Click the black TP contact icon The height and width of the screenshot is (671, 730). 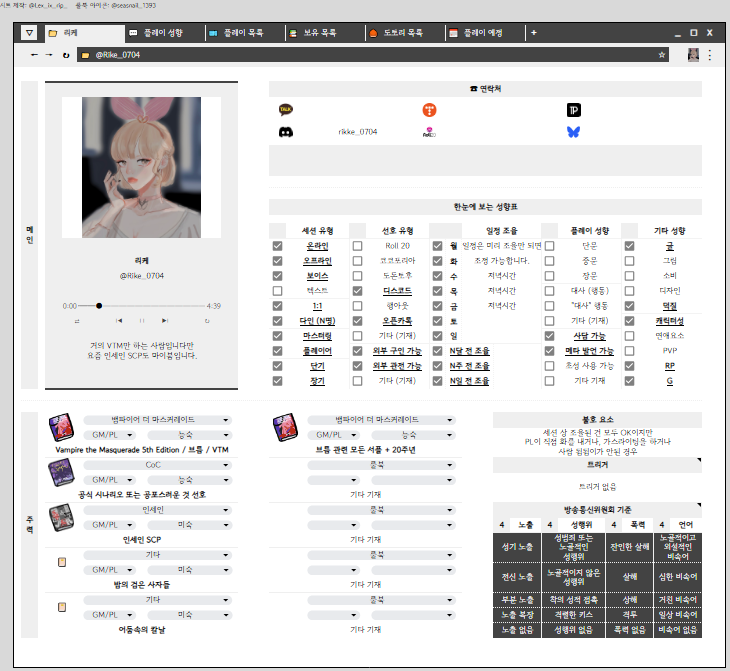(574, 110)
